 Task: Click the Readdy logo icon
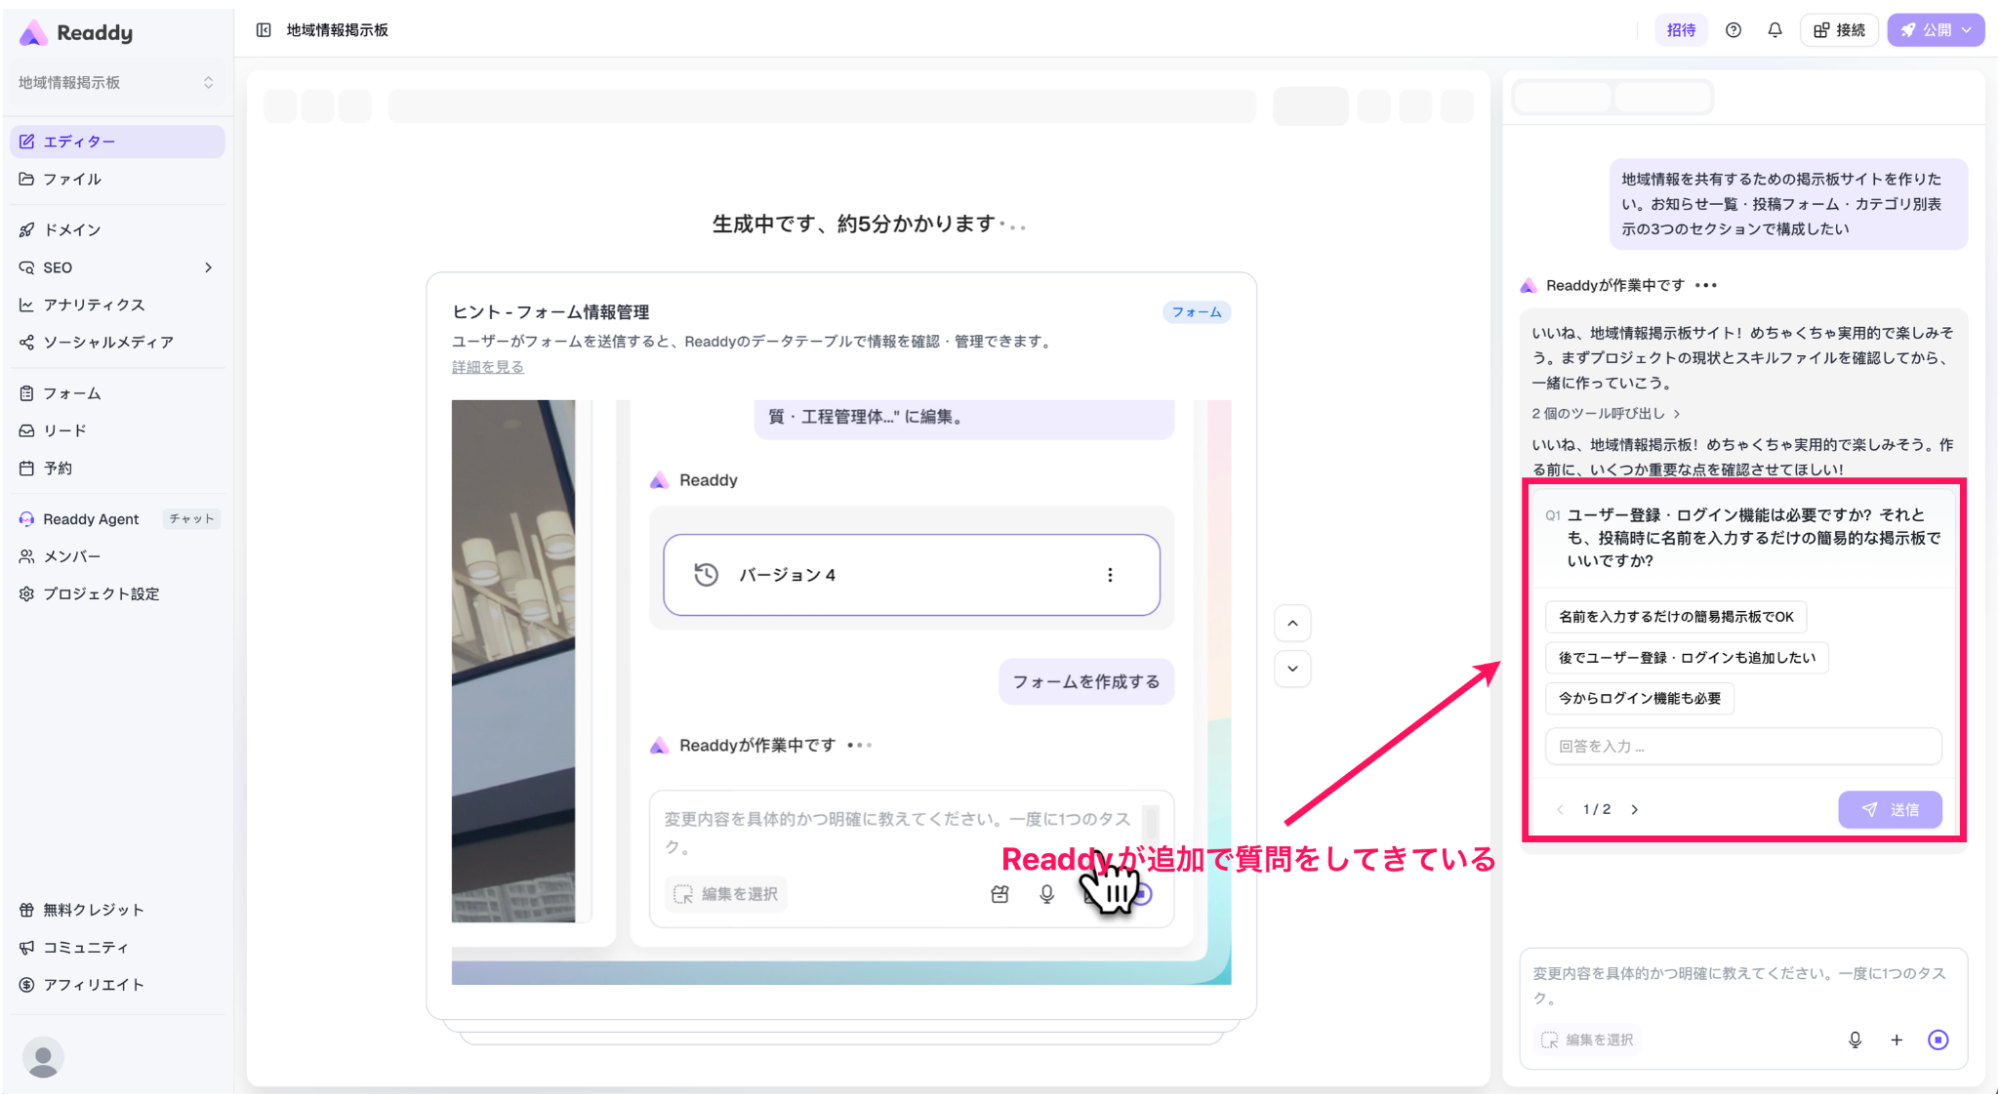point(33,33)
